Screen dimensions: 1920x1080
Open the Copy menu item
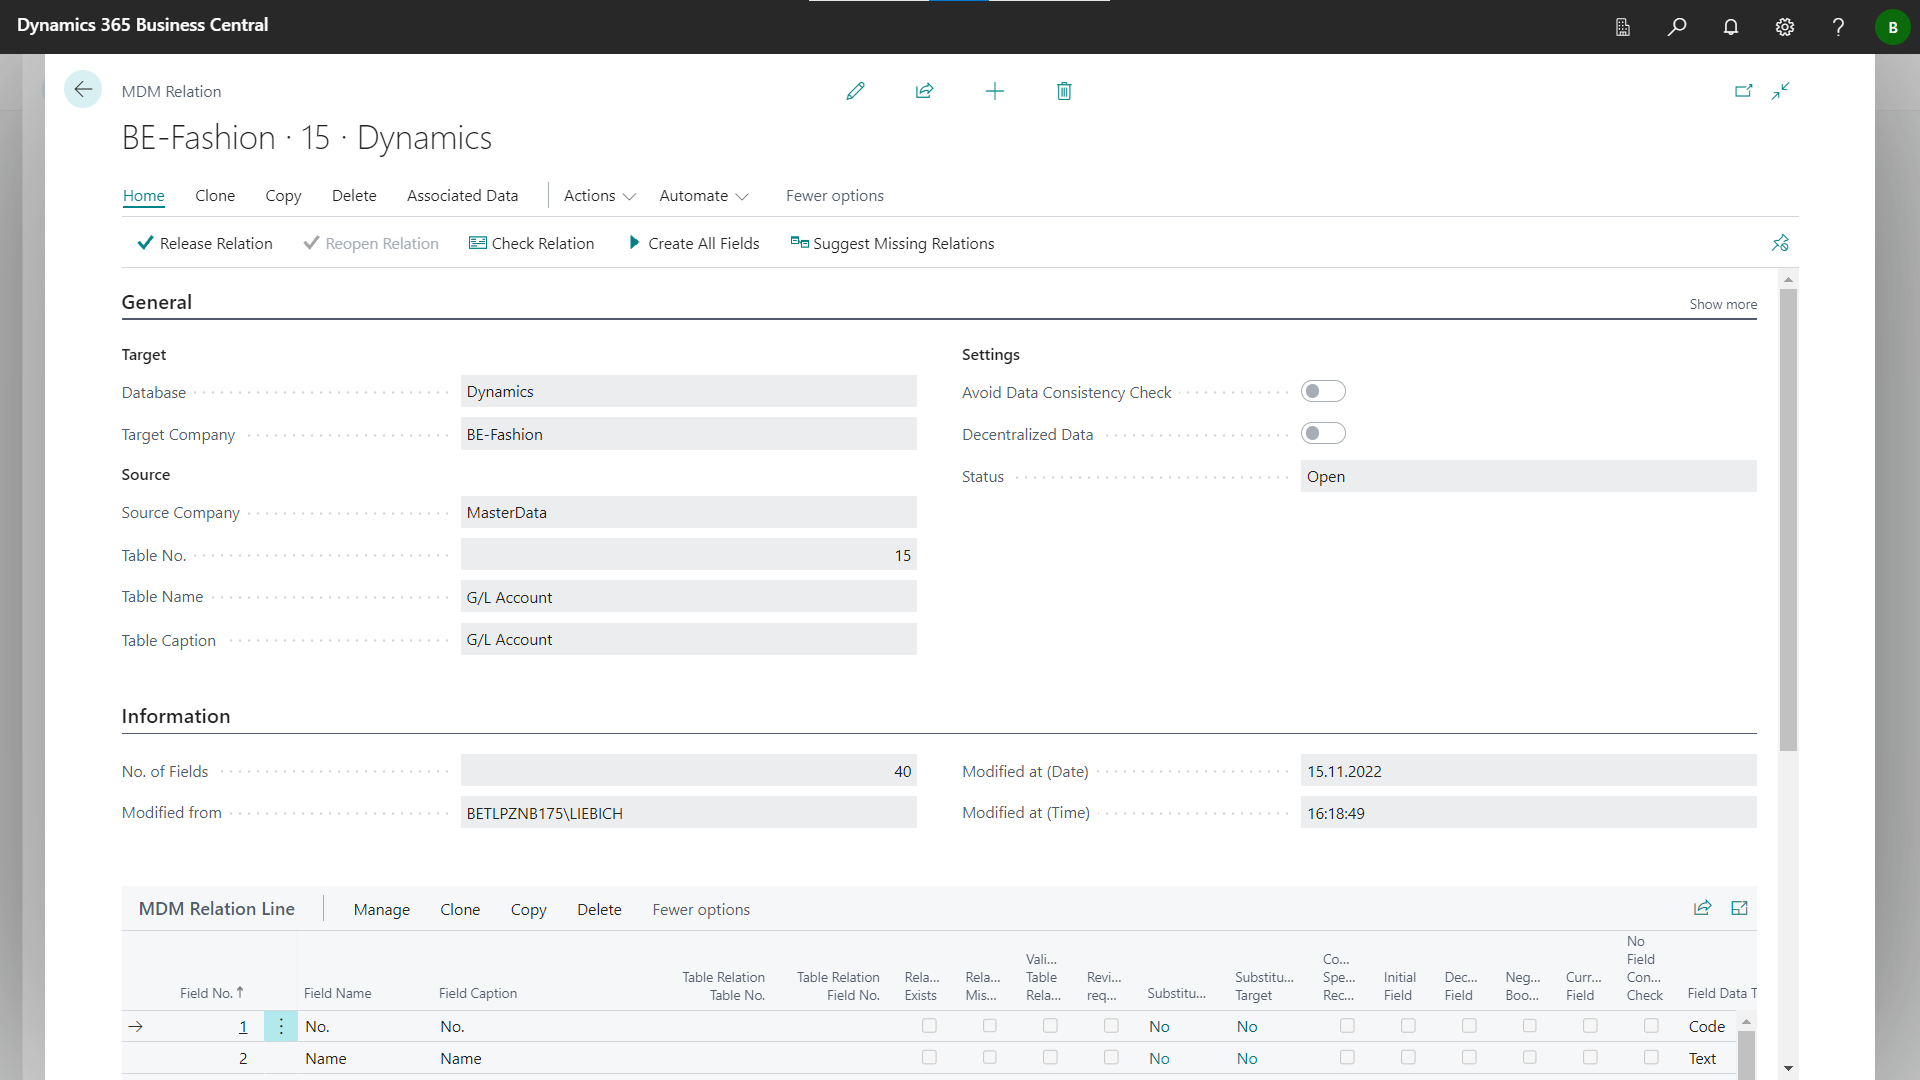(283, 196)
